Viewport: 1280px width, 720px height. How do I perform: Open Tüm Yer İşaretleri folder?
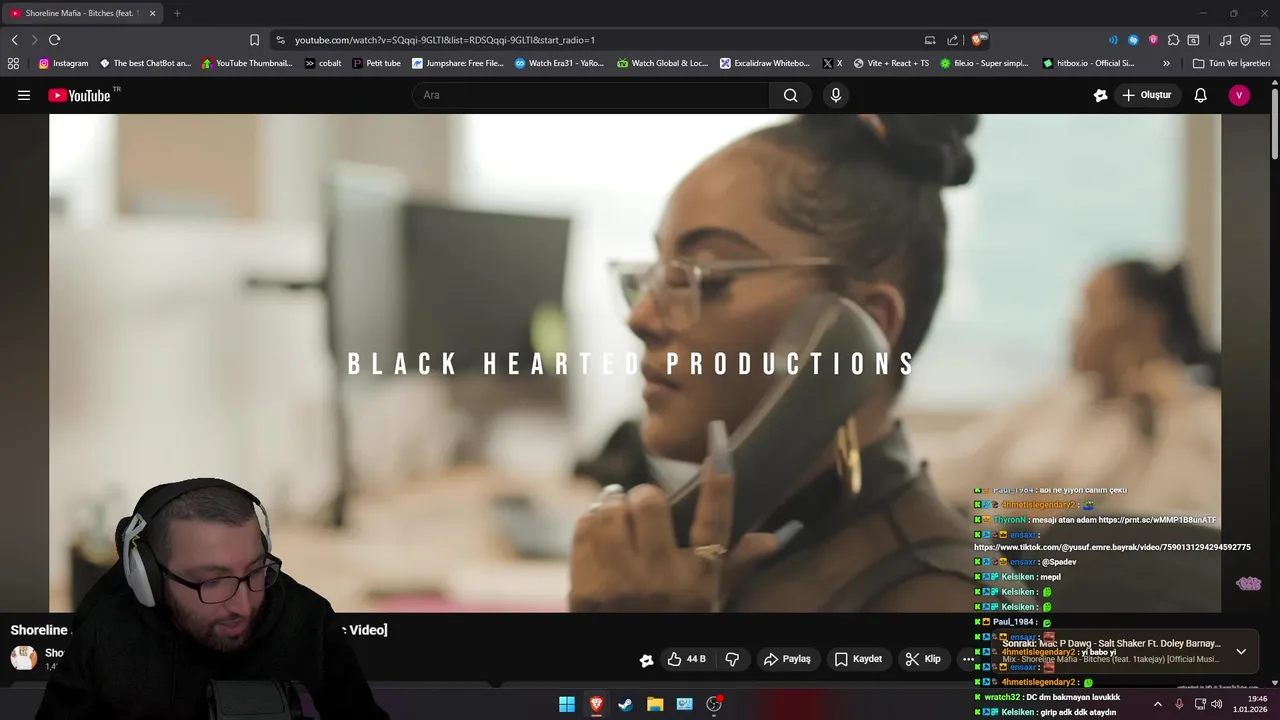1232,63
